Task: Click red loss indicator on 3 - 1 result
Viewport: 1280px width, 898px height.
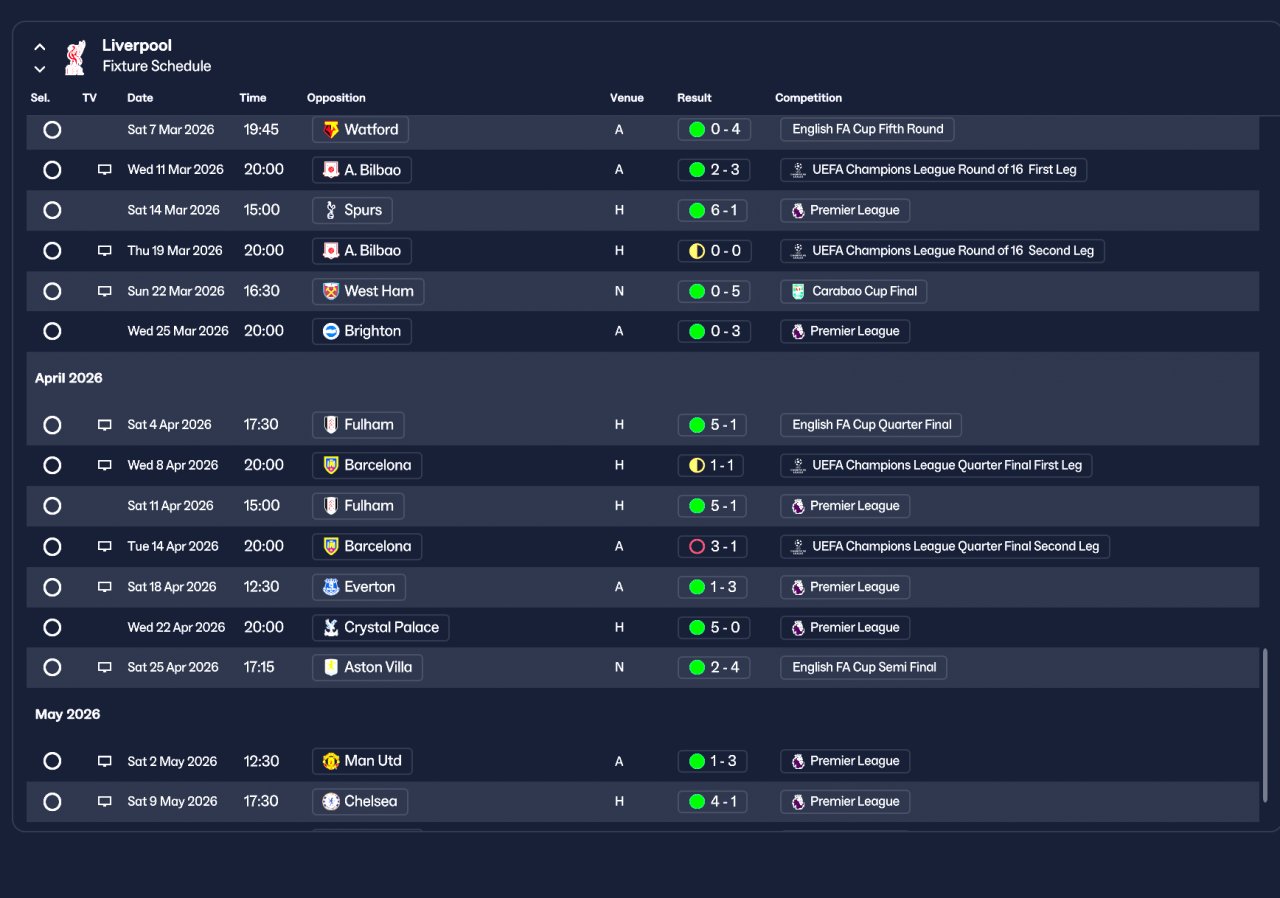Action: (x=697, y=546)
